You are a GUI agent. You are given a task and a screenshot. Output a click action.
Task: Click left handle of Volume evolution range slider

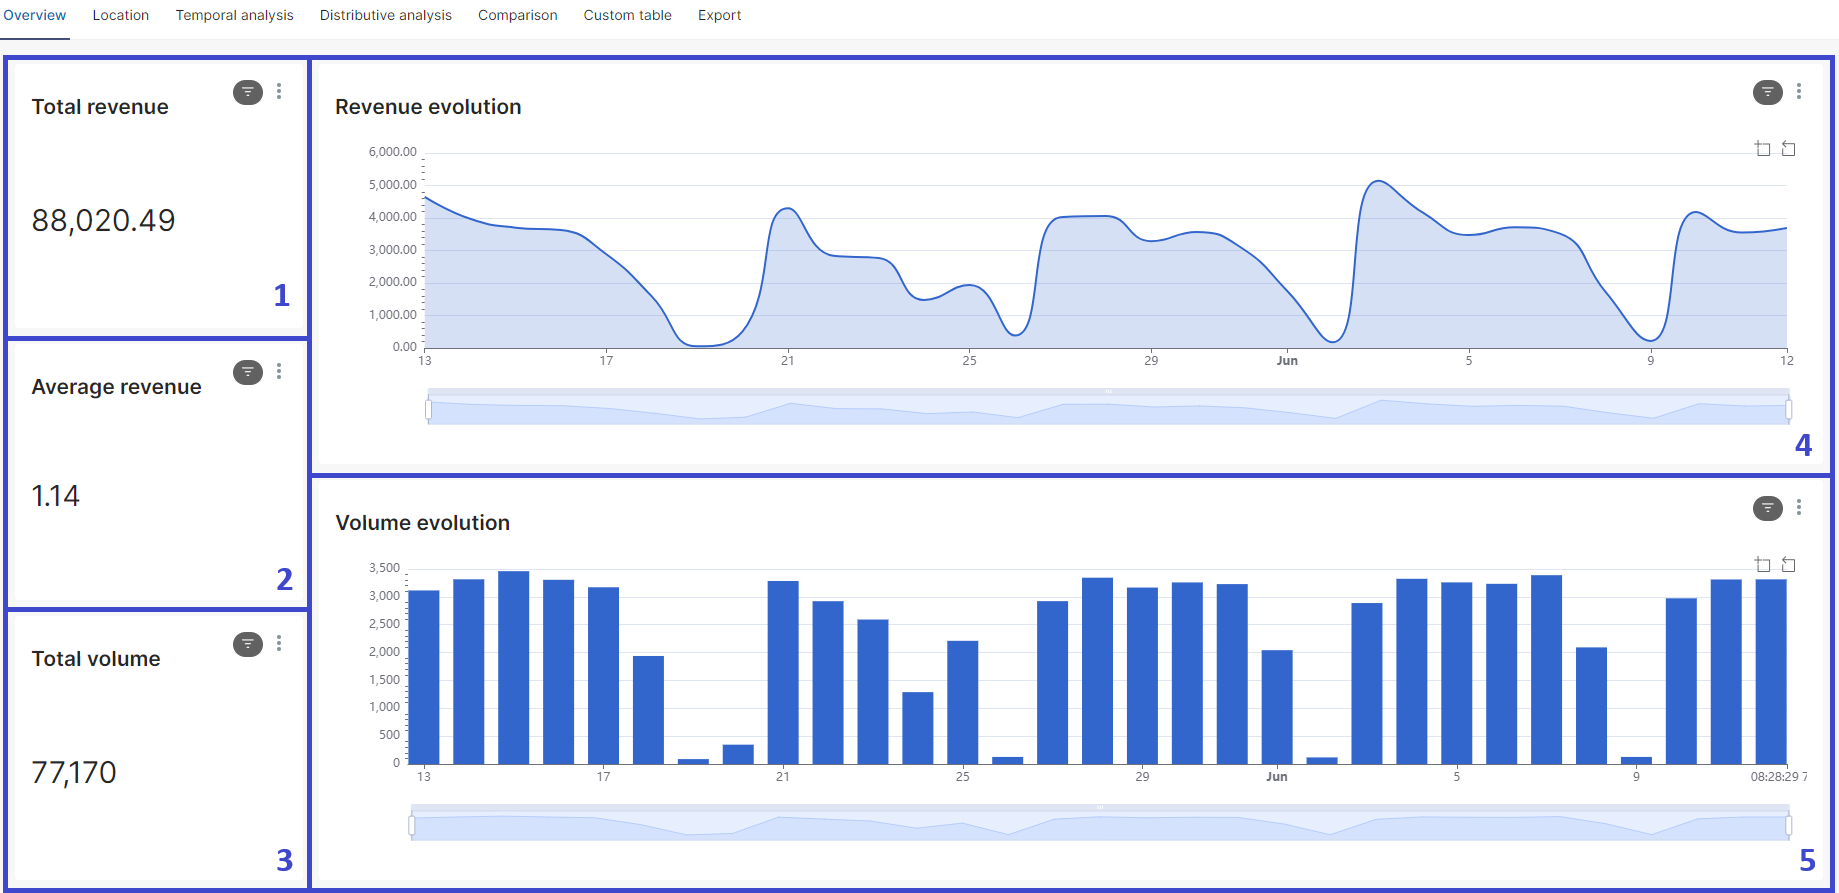412,825
